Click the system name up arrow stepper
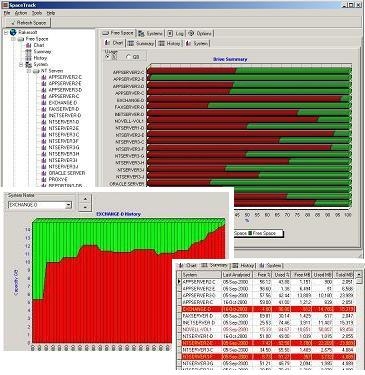 pyautogui.click(x=85, y=199)
